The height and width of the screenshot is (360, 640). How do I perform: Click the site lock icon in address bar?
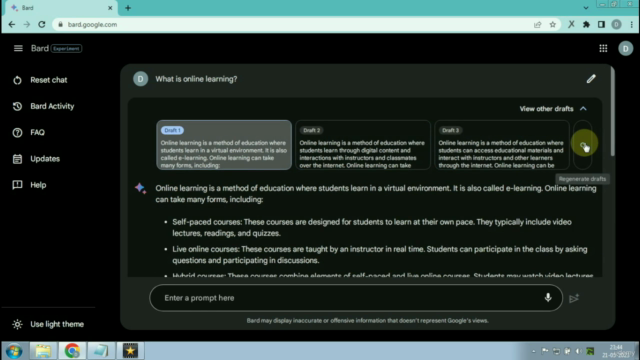(60, 24)
